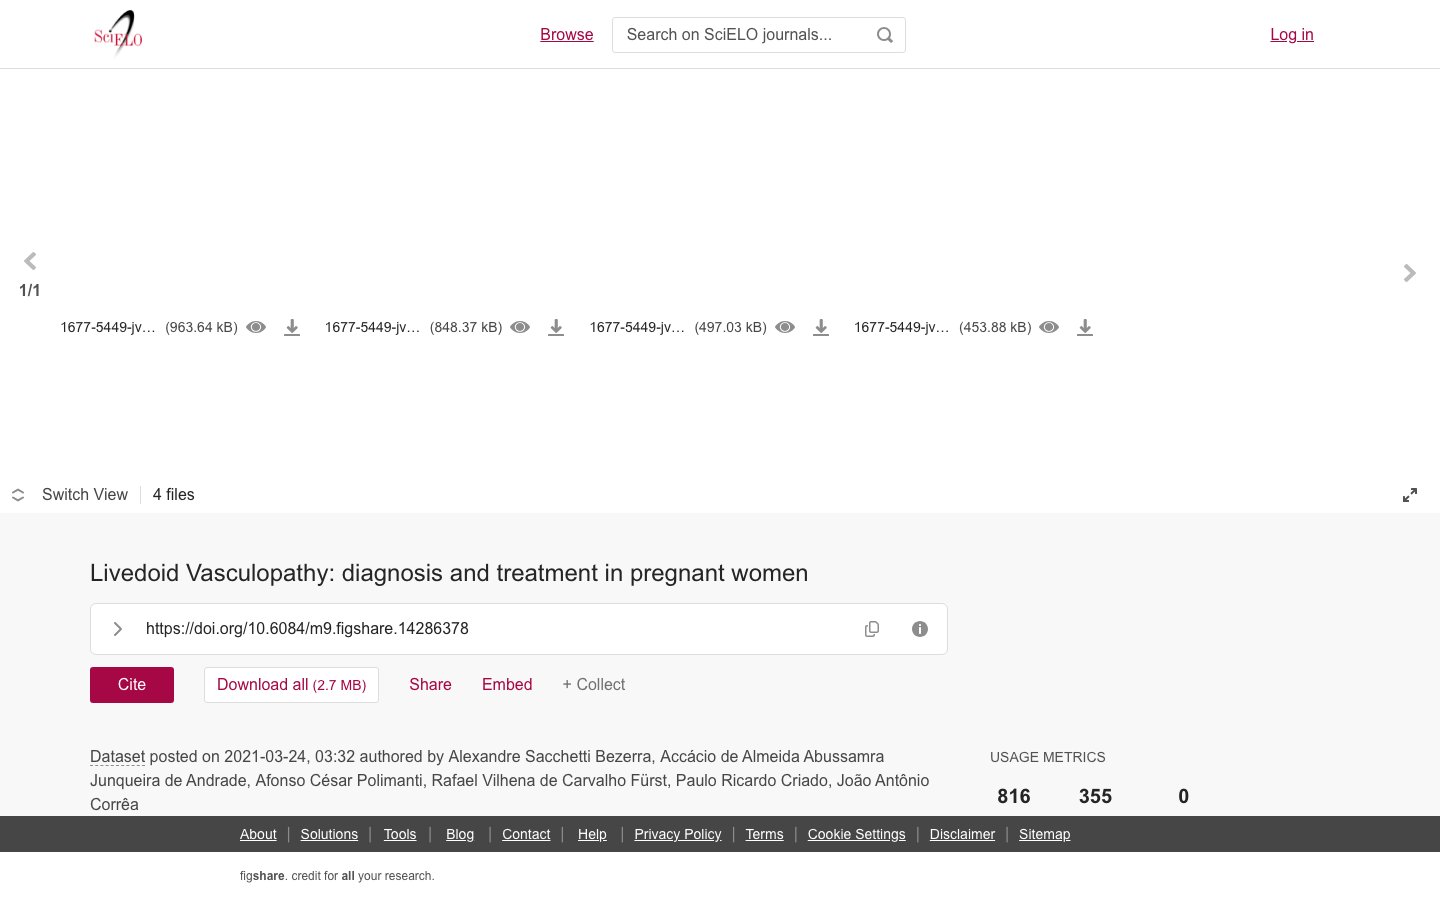1440x900 pixels.
Task: Open the Share option
Action: pos(430,685)
